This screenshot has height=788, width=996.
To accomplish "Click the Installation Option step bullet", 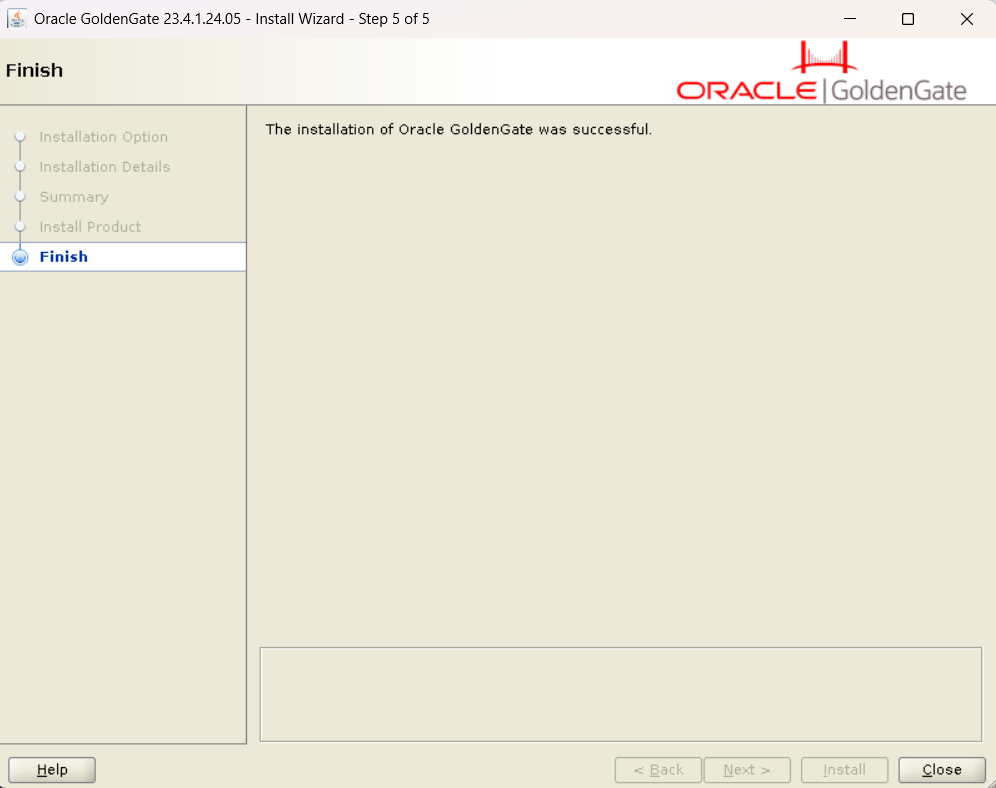I will click(20, 137).
